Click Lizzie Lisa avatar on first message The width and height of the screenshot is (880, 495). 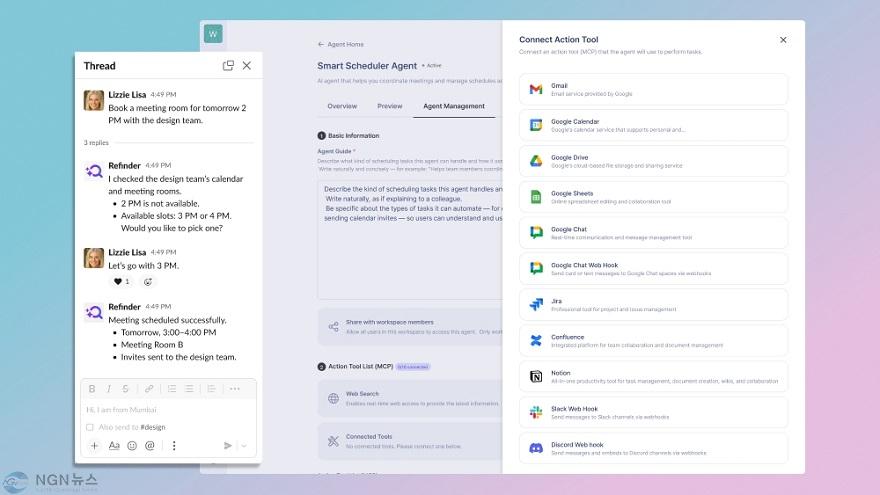94,100
